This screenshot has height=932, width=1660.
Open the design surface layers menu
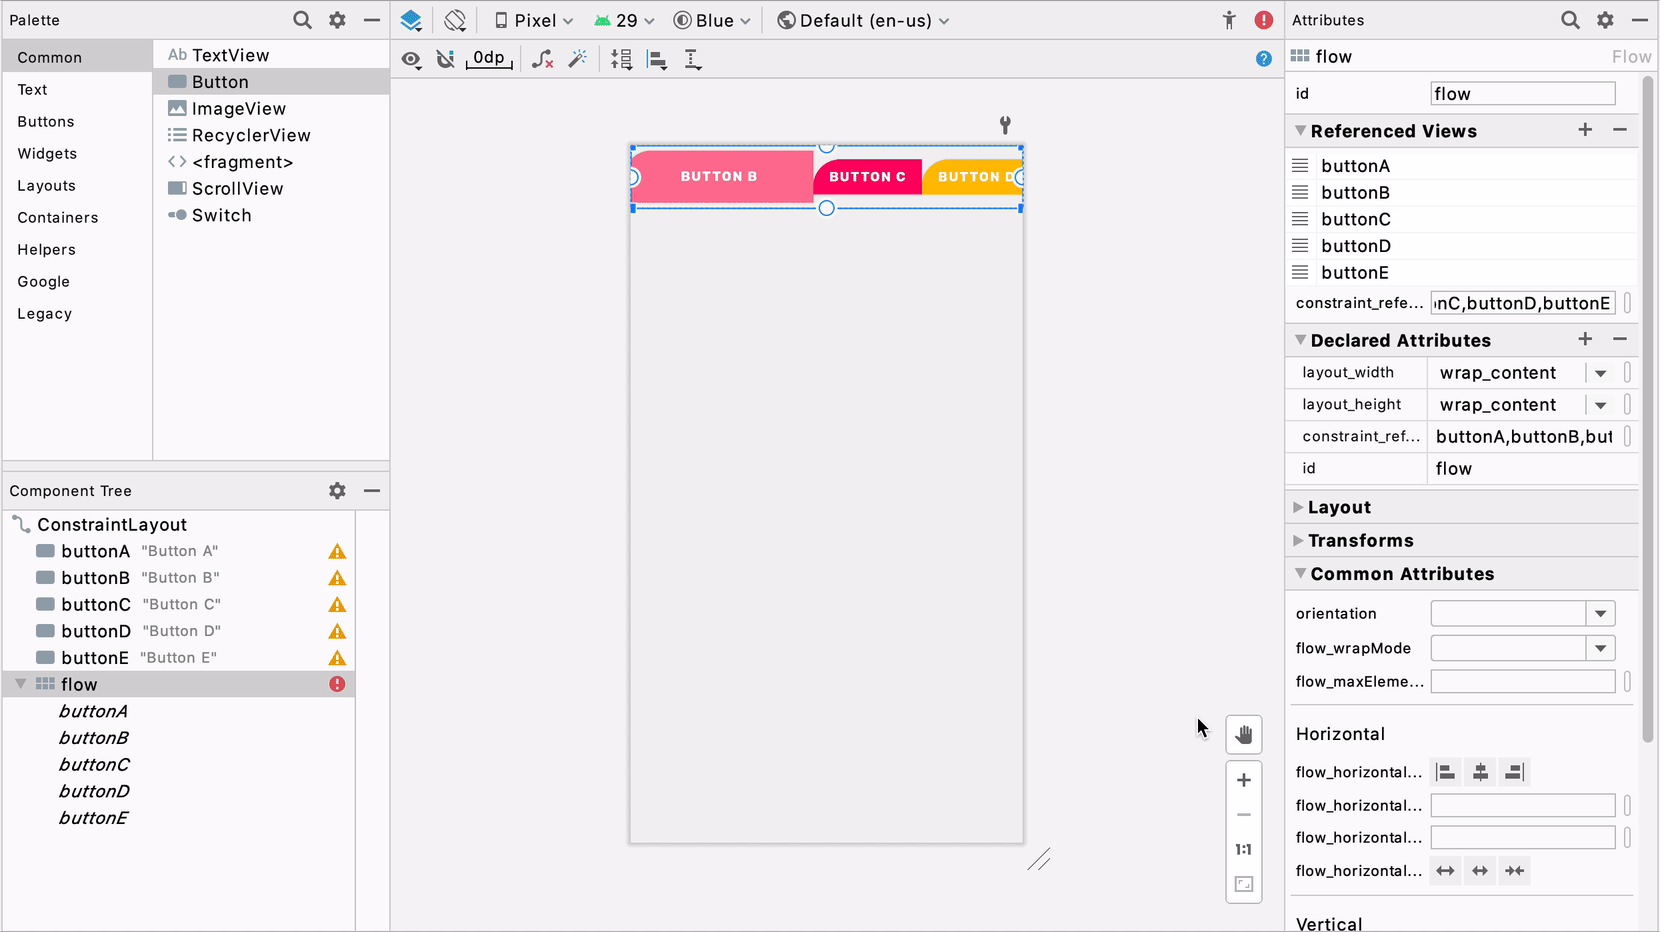click(x=411, y=20)
